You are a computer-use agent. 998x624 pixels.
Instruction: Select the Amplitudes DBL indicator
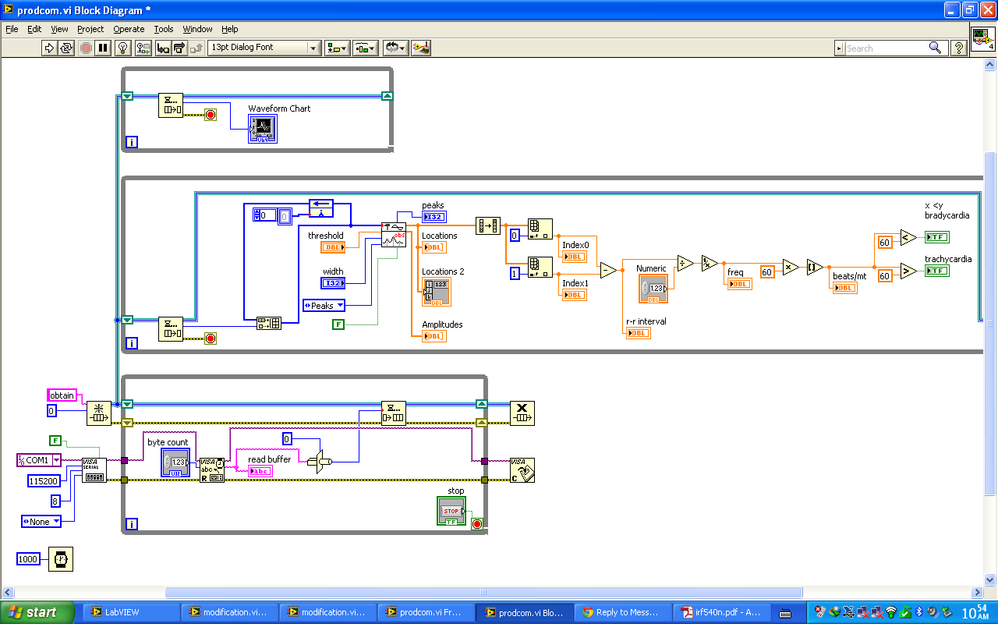pyautogui.click(x=434, y=336)
